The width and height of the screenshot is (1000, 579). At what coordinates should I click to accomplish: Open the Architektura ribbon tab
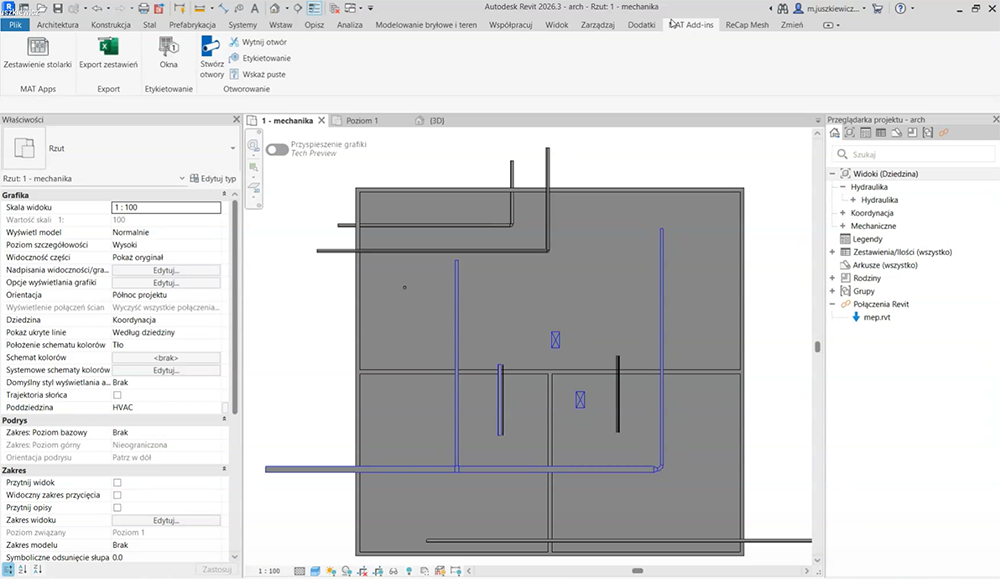(57, 23)
